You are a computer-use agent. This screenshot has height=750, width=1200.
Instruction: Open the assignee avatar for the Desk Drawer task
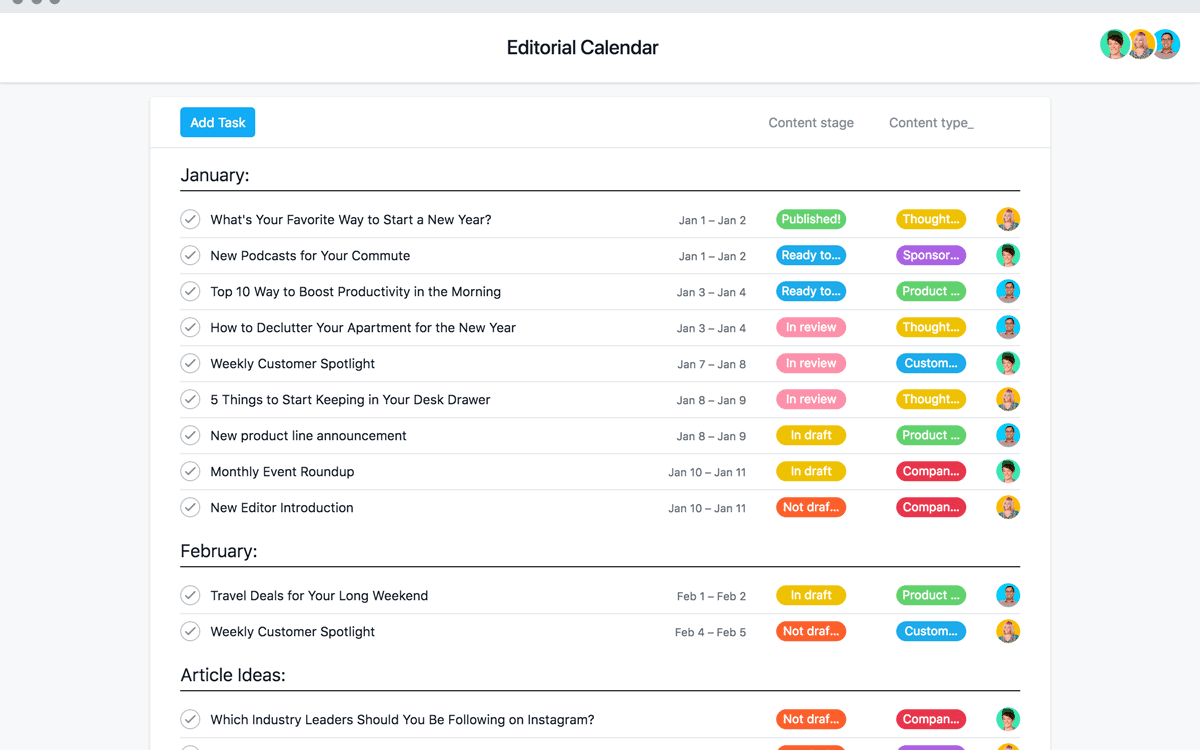click(x=1008, y=399)
